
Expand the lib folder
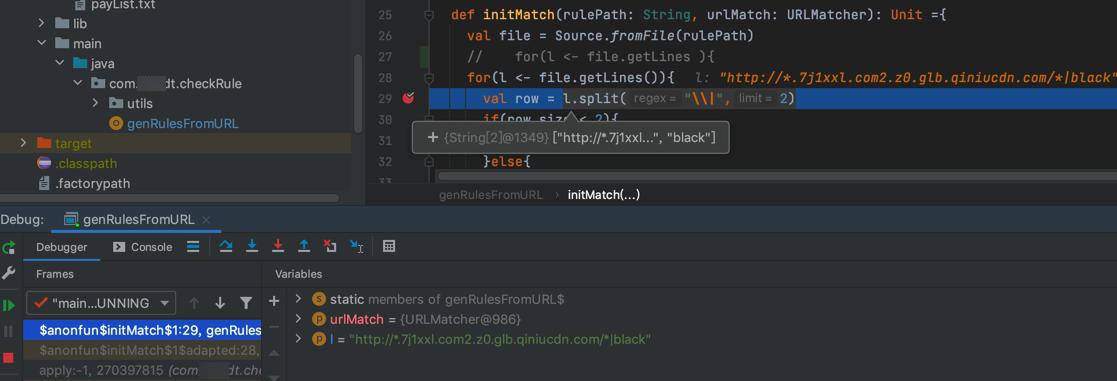coord(42,24)
